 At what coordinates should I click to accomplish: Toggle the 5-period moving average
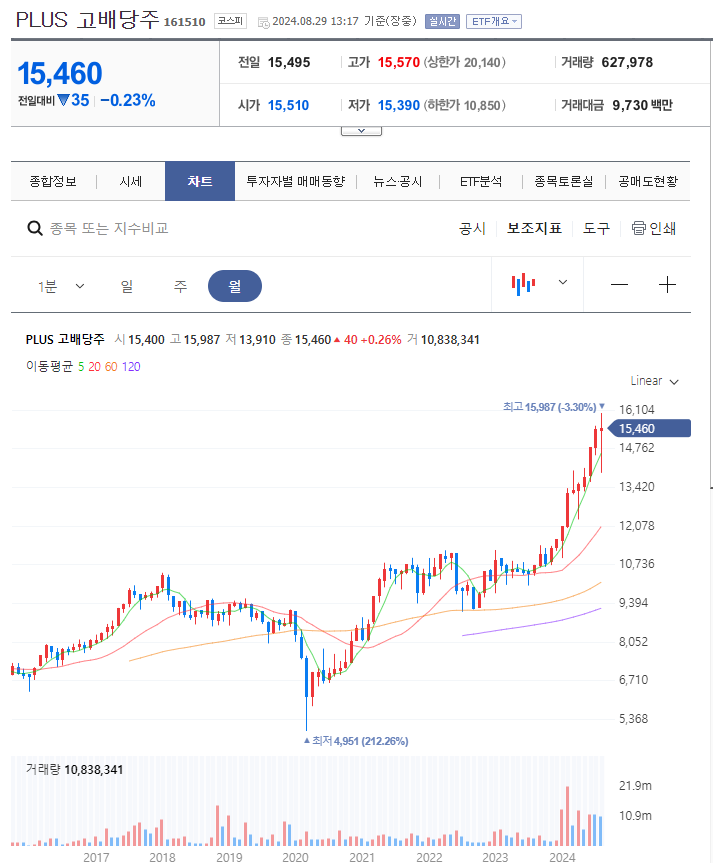(80, 367)
